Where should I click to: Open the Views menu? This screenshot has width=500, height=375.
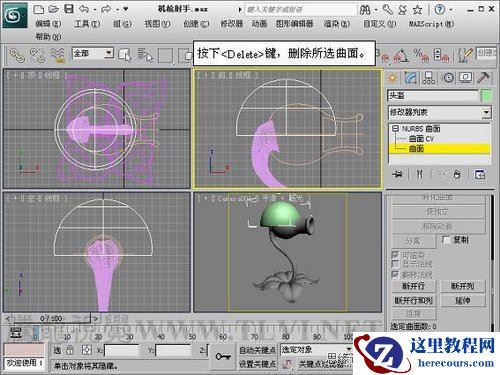click(157, 24)
